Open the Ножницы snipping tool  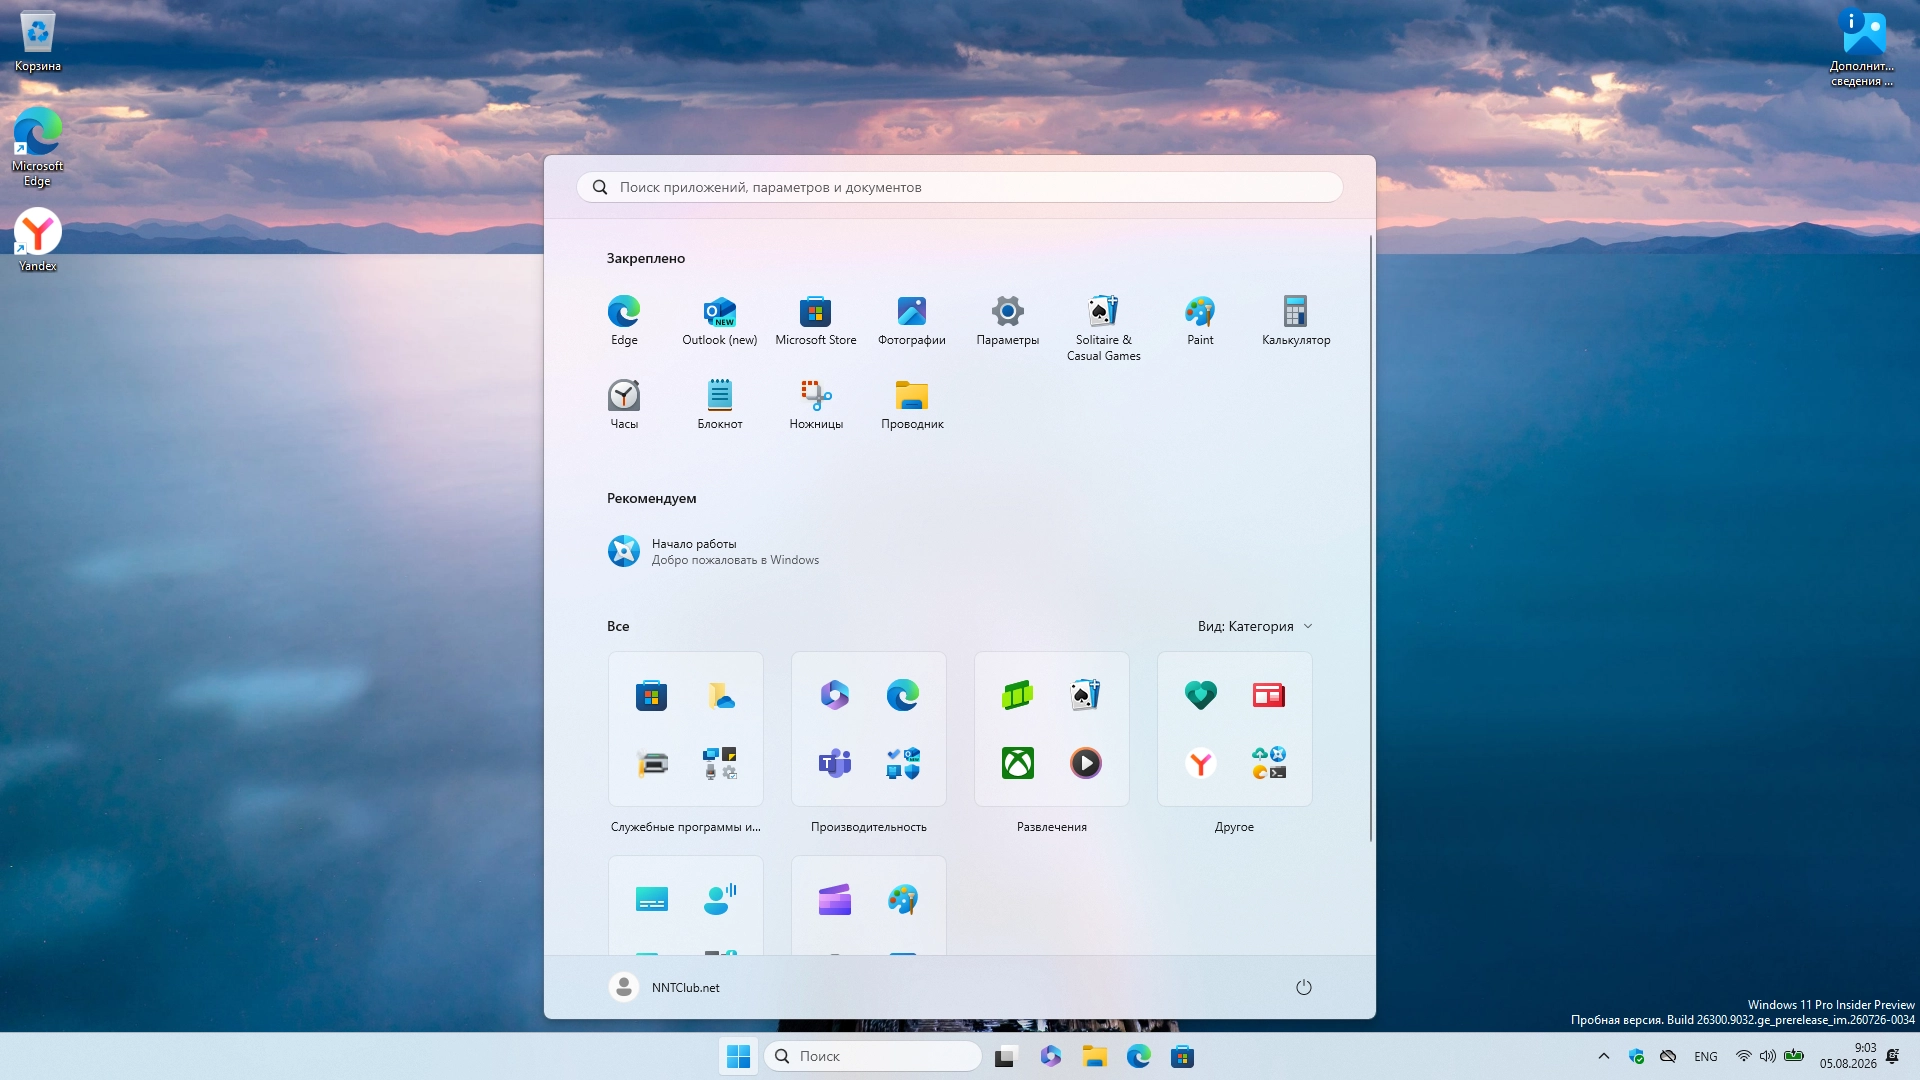click(x=816, y=404)
